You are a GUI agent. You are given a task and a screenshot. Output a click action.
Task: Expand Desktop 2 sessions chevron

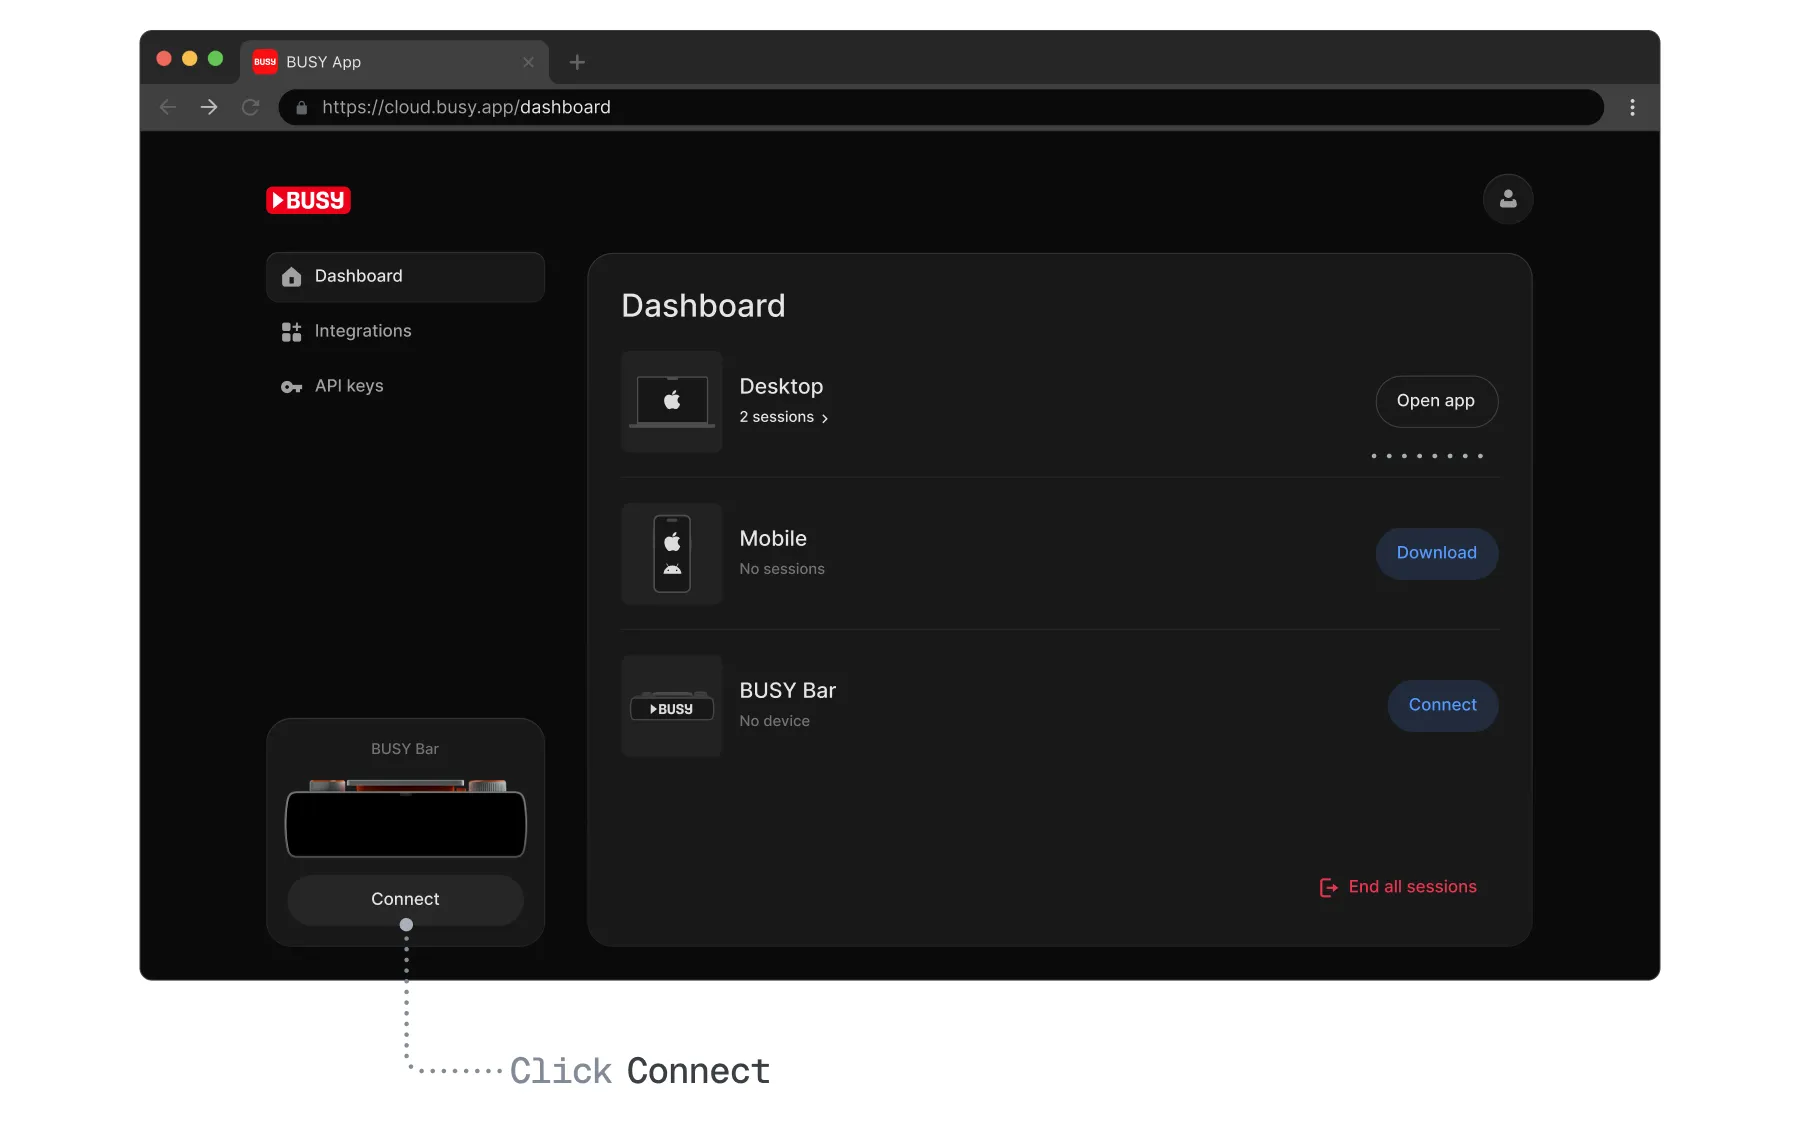pos(825,419)
